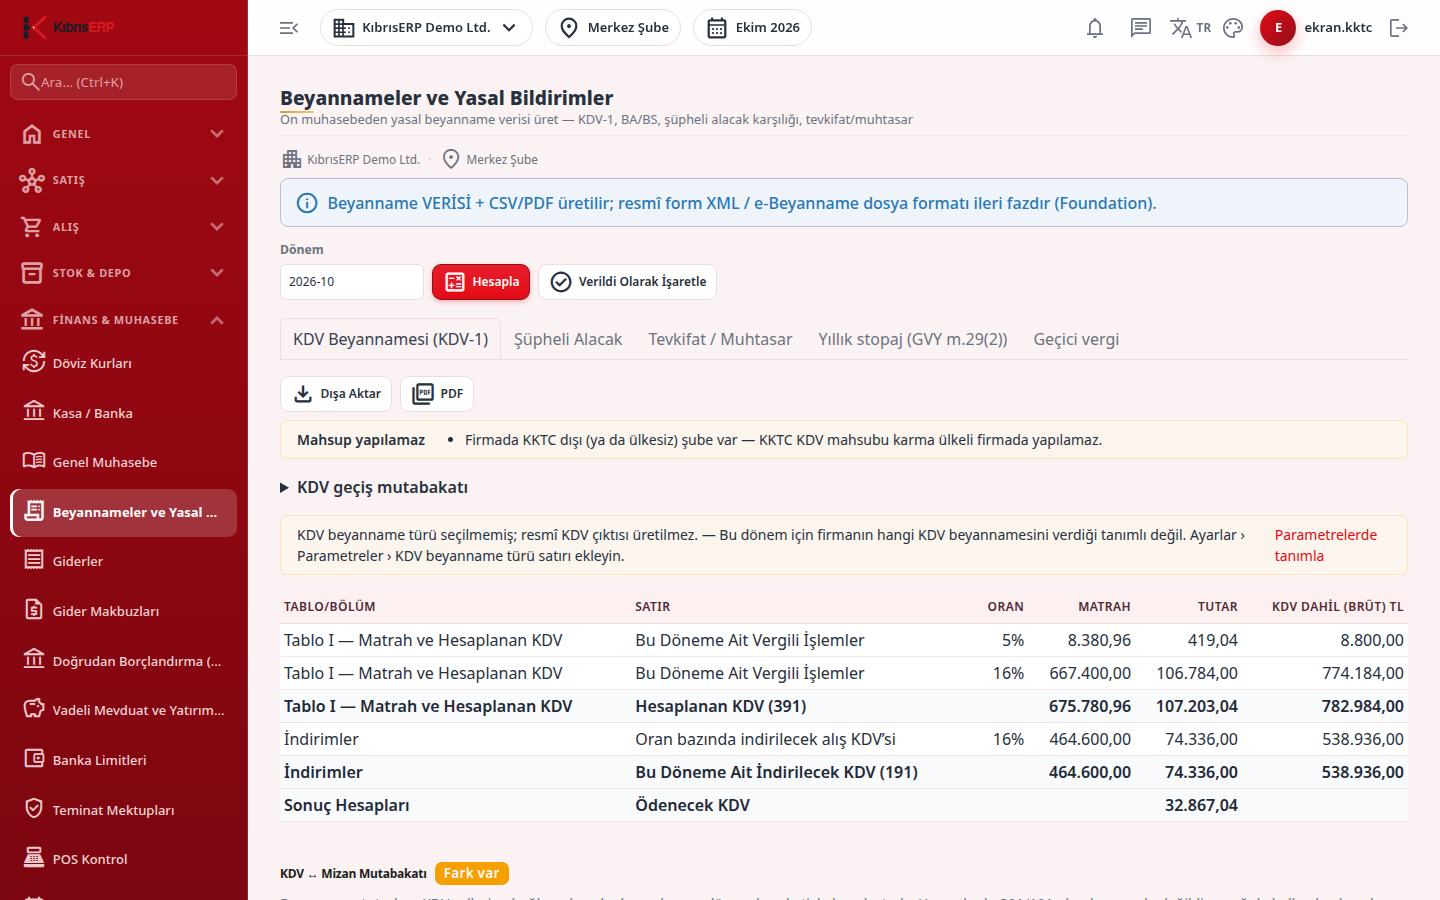Click the red Hesapla button
Screen dimensions: 1440x900
[x=481, y=282]
